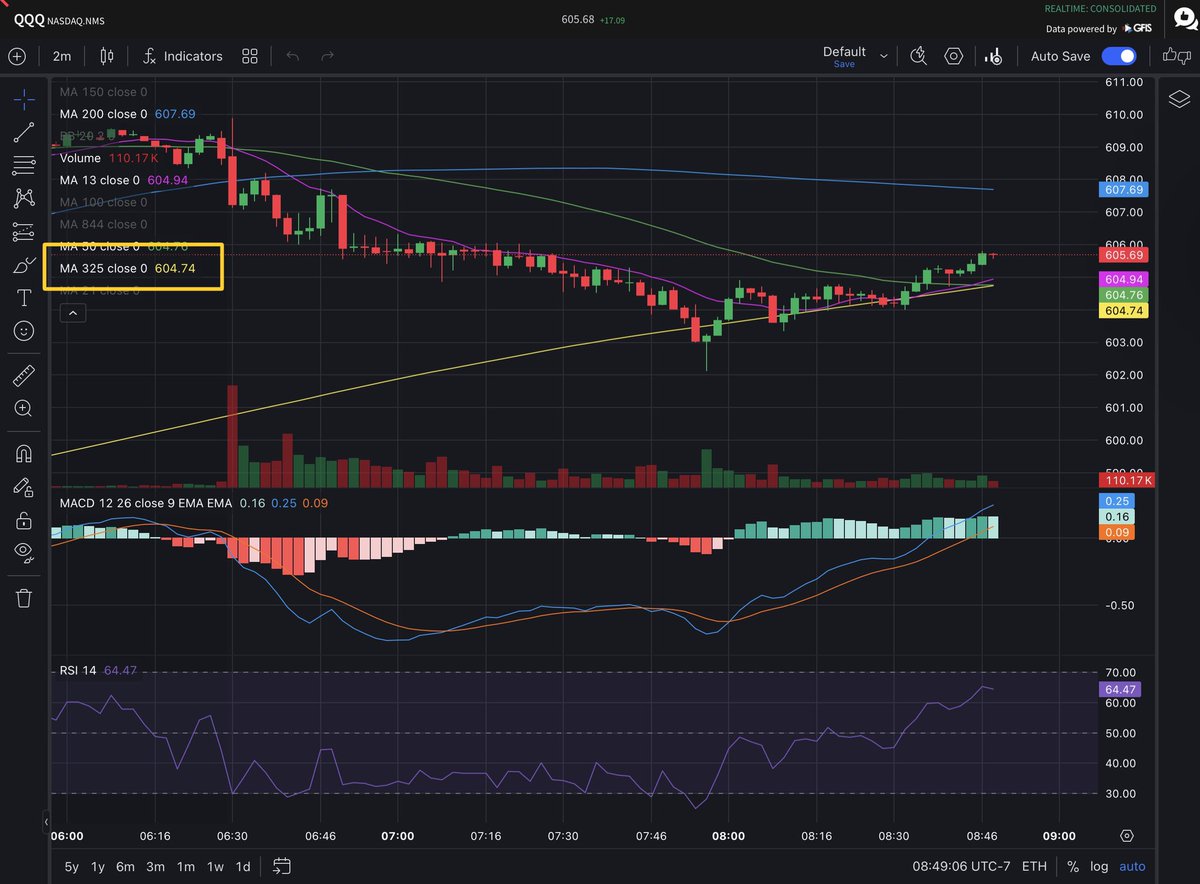Remove drawings with the trash icon
The width and height of the screenshot is (1200, 884).
click(24, 598)
